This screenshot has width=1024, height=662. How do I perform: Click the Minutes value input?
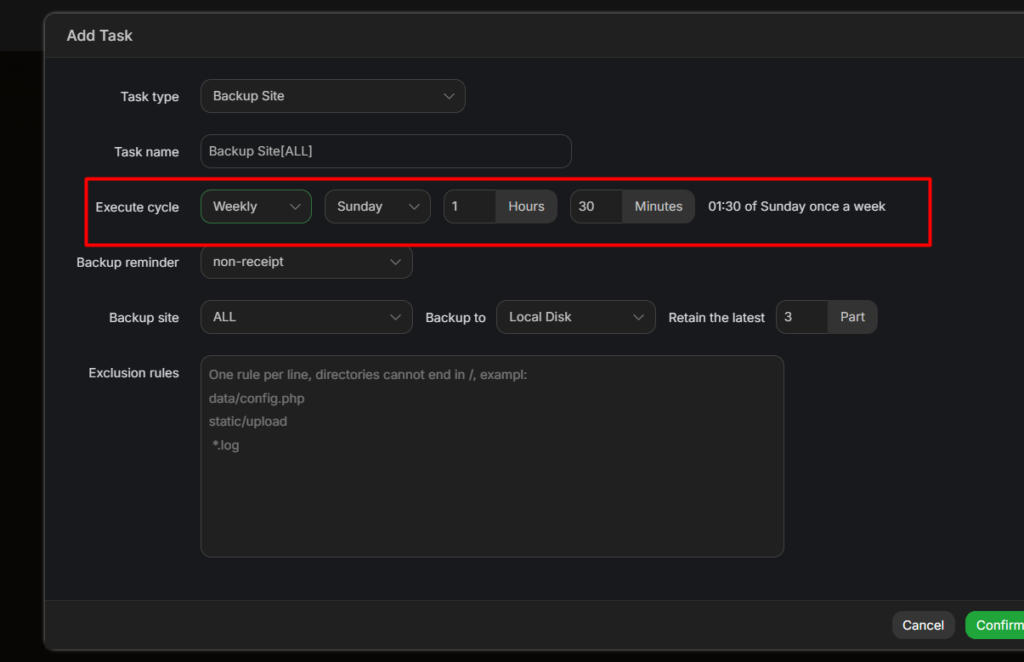[x=596, y=206]
